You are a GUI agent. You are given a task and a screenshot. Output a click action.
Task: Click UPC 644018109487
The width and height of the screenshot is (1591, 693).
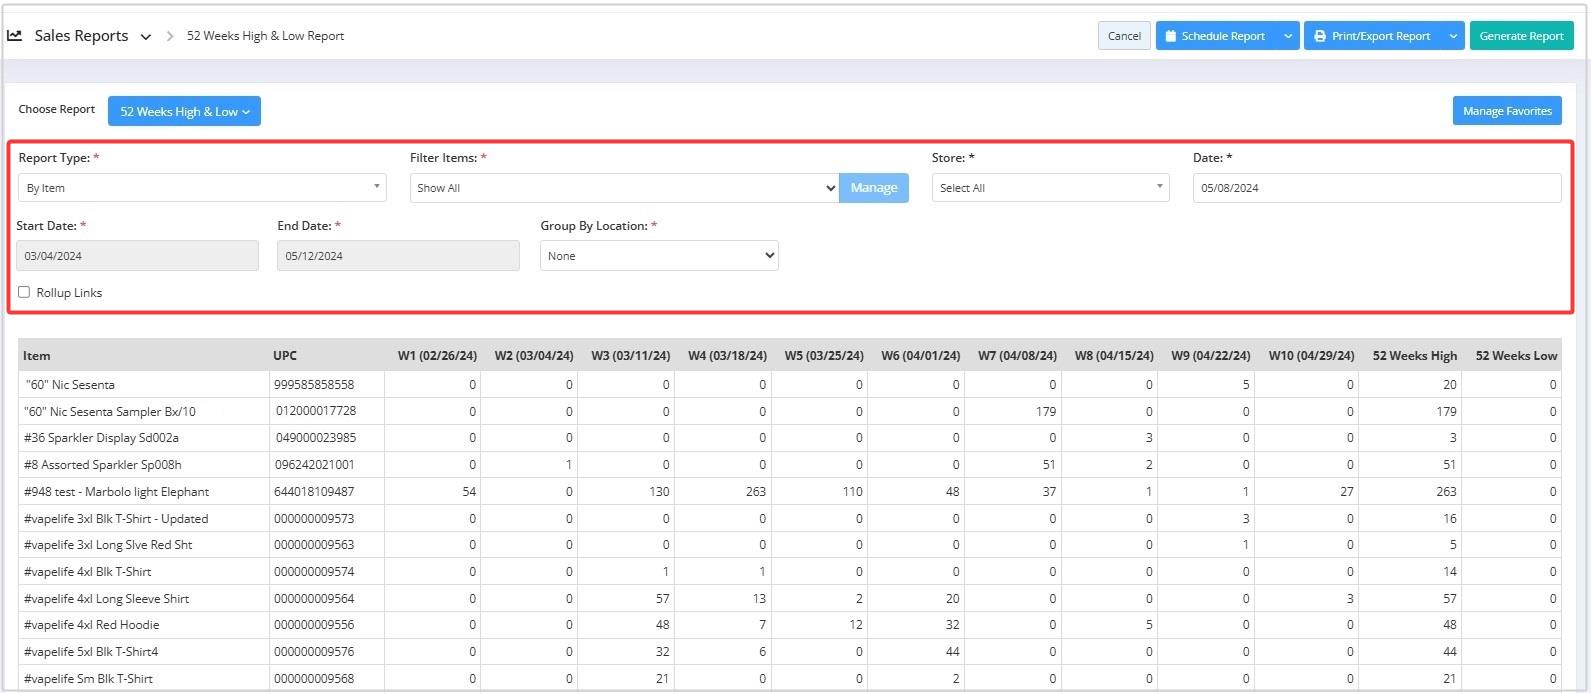pos(314,492)
